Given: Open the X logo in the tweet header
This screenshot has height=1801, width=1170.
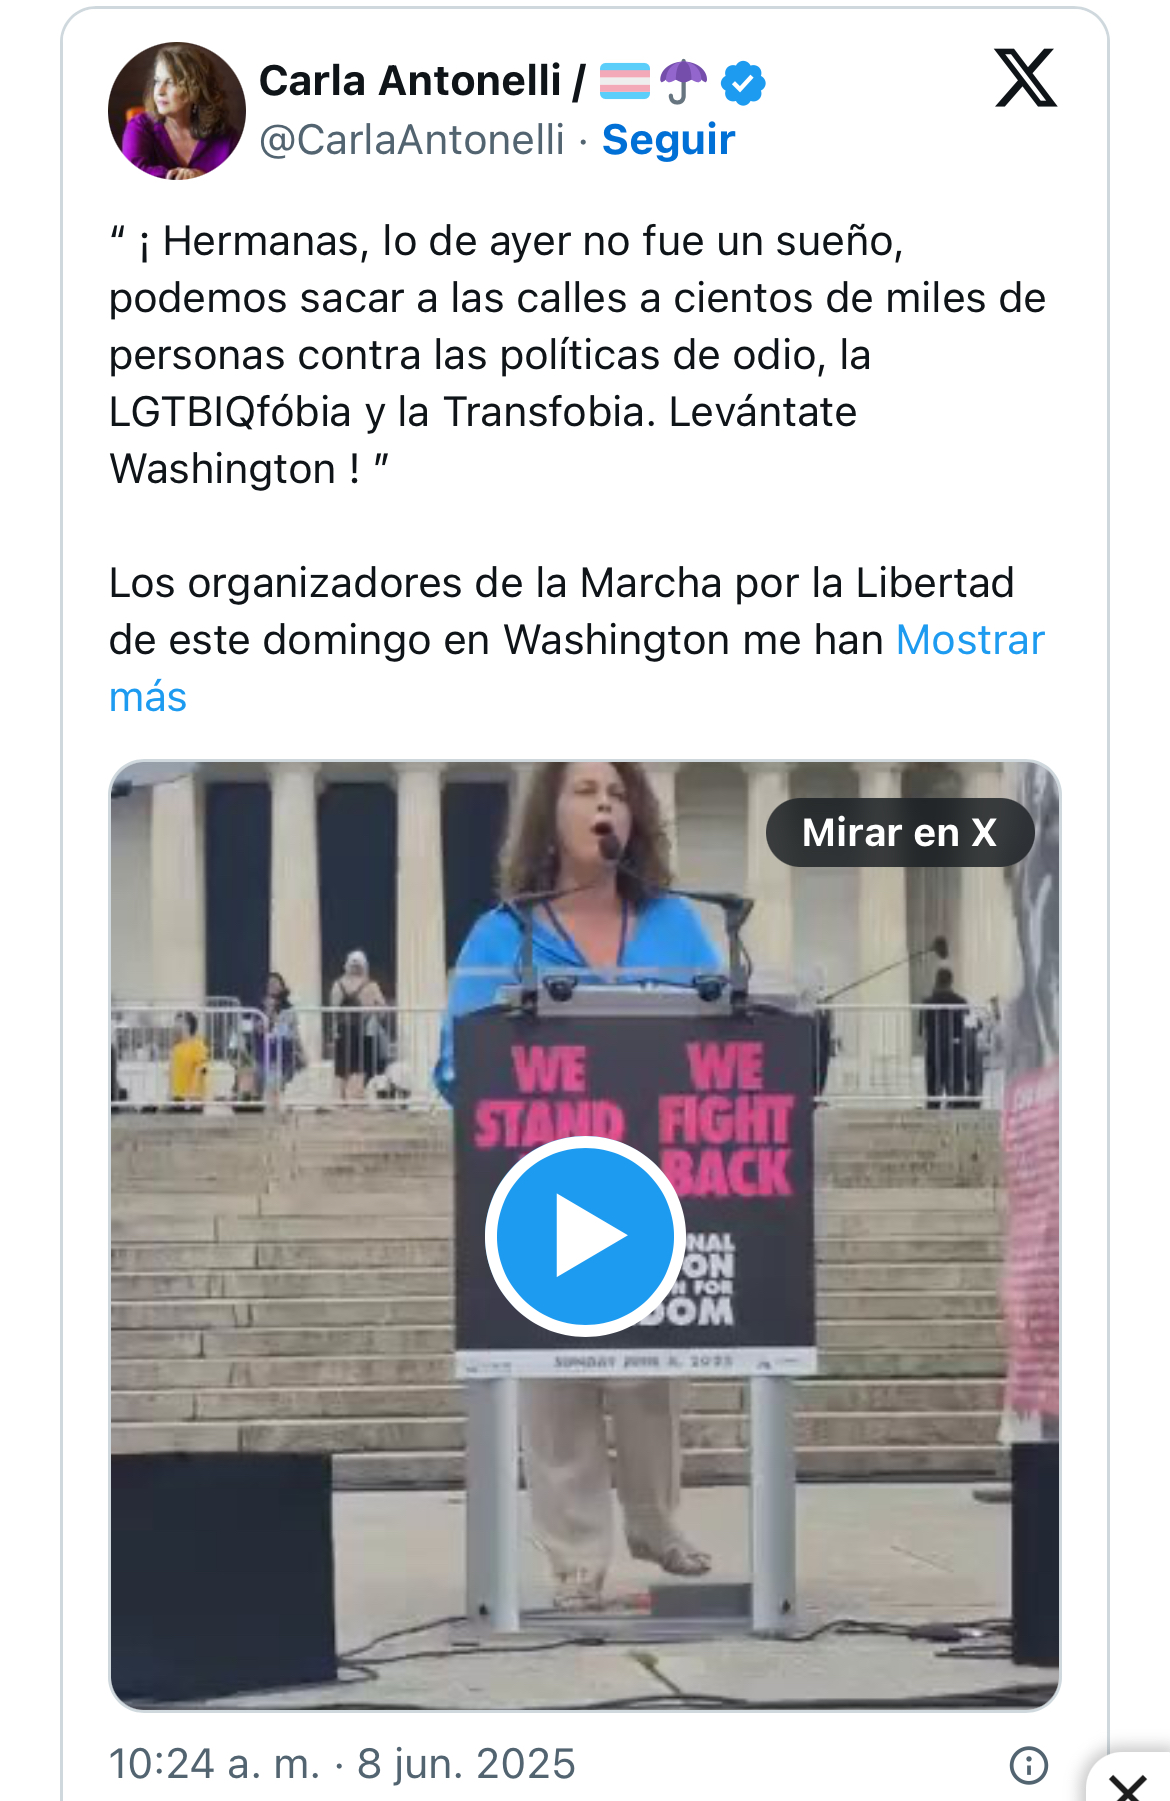Looking at the screenshot, I should click(1026, 78).
